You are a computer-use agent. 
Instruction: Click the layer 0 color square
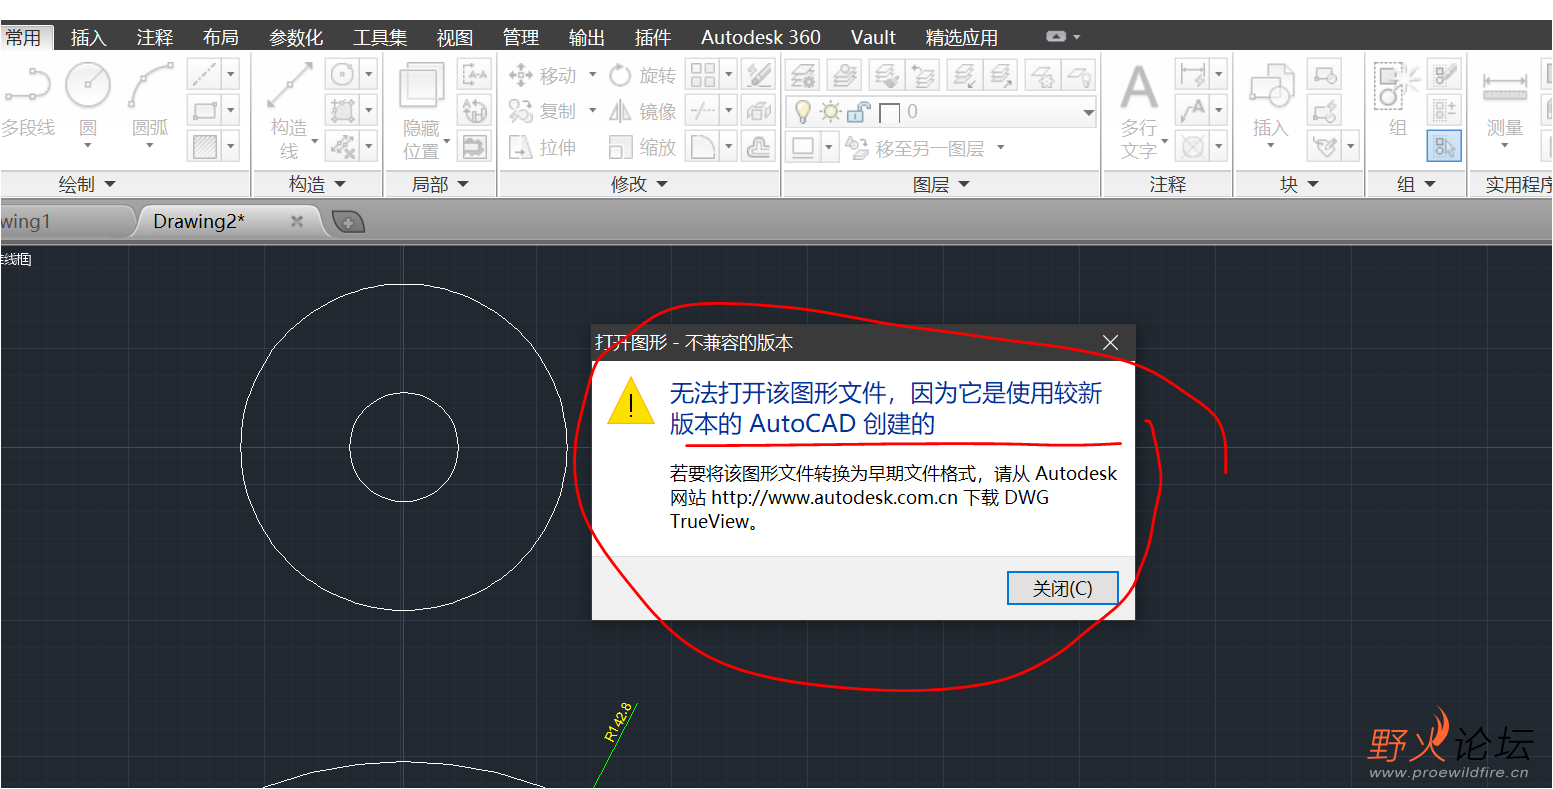[889, 113]
